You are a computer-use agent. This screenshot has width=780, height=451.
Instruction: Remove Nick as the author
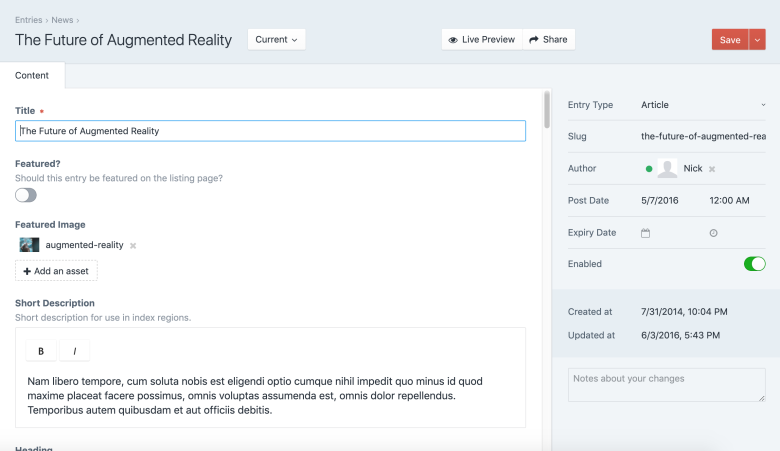[712, 169]
